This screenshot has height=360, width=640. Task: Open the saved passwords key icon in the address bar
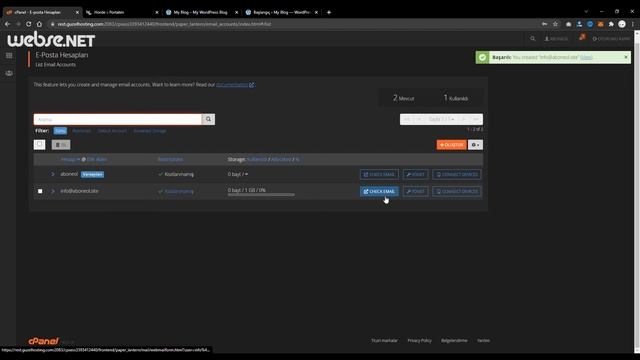[544, 24]
